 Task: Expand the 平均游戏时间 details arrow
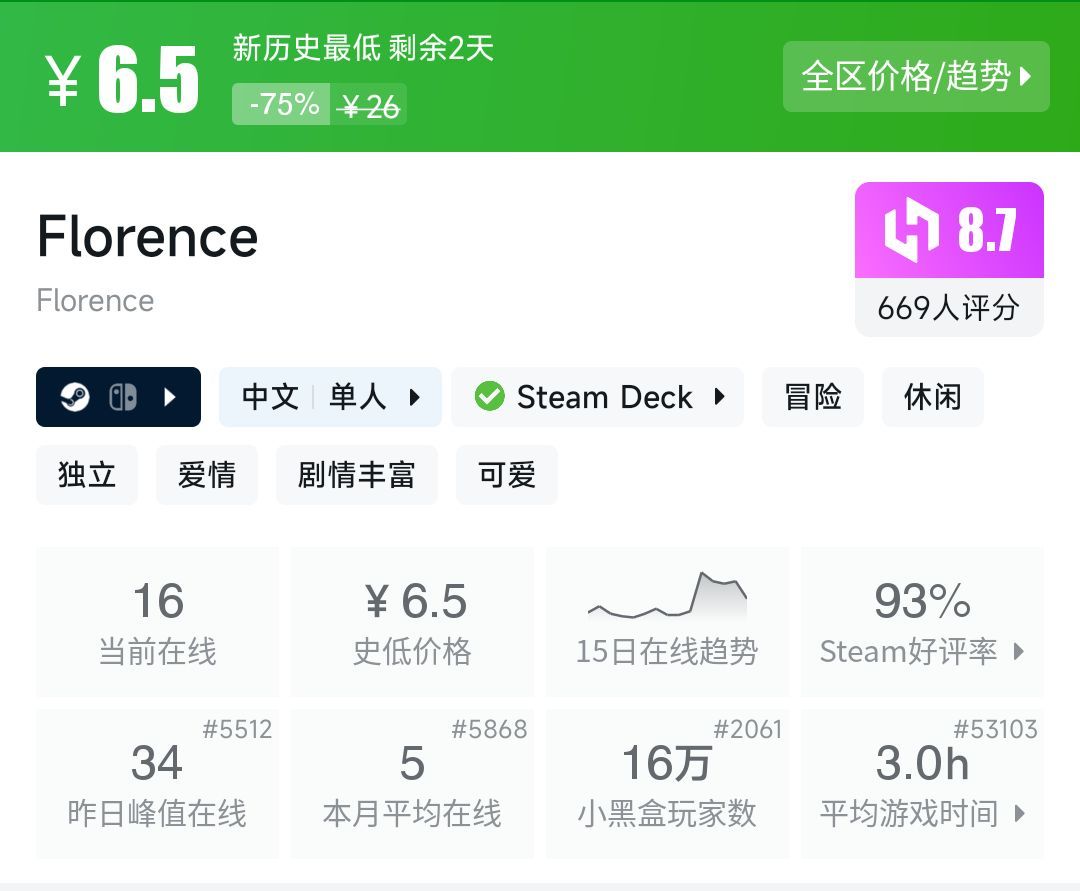point(1019,814)
